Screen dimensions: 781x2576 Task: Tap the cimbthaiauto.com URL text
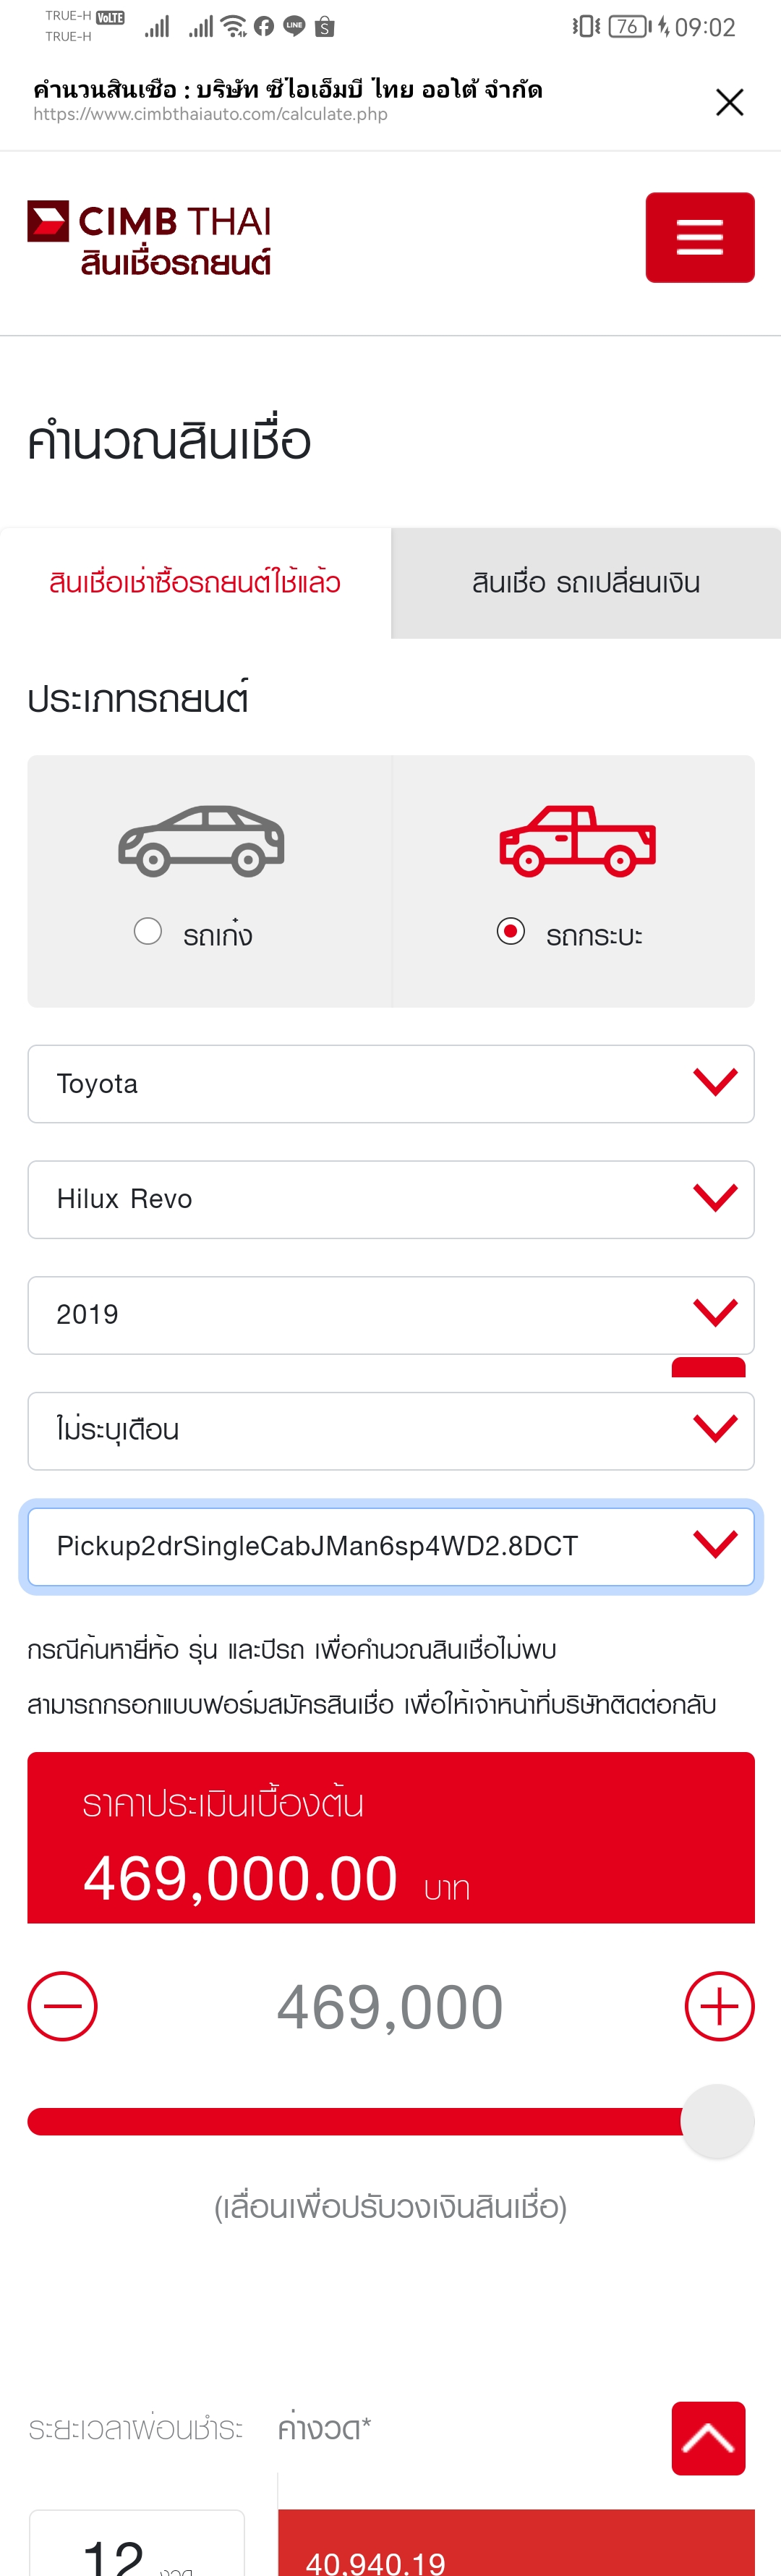click(x=211, y=114)
